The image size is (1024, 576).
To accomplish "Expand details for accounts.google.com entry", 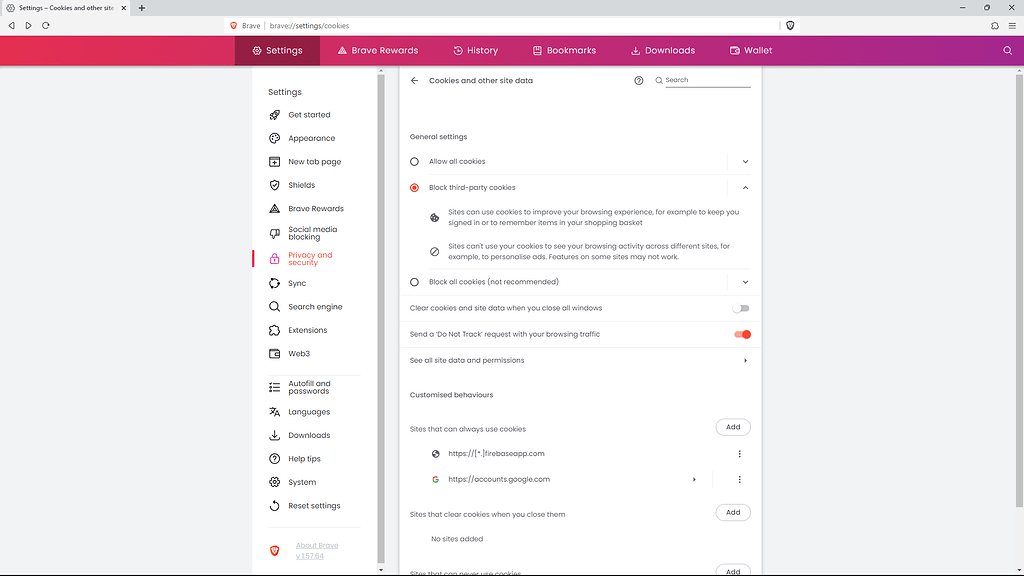I will coord(694,479).
